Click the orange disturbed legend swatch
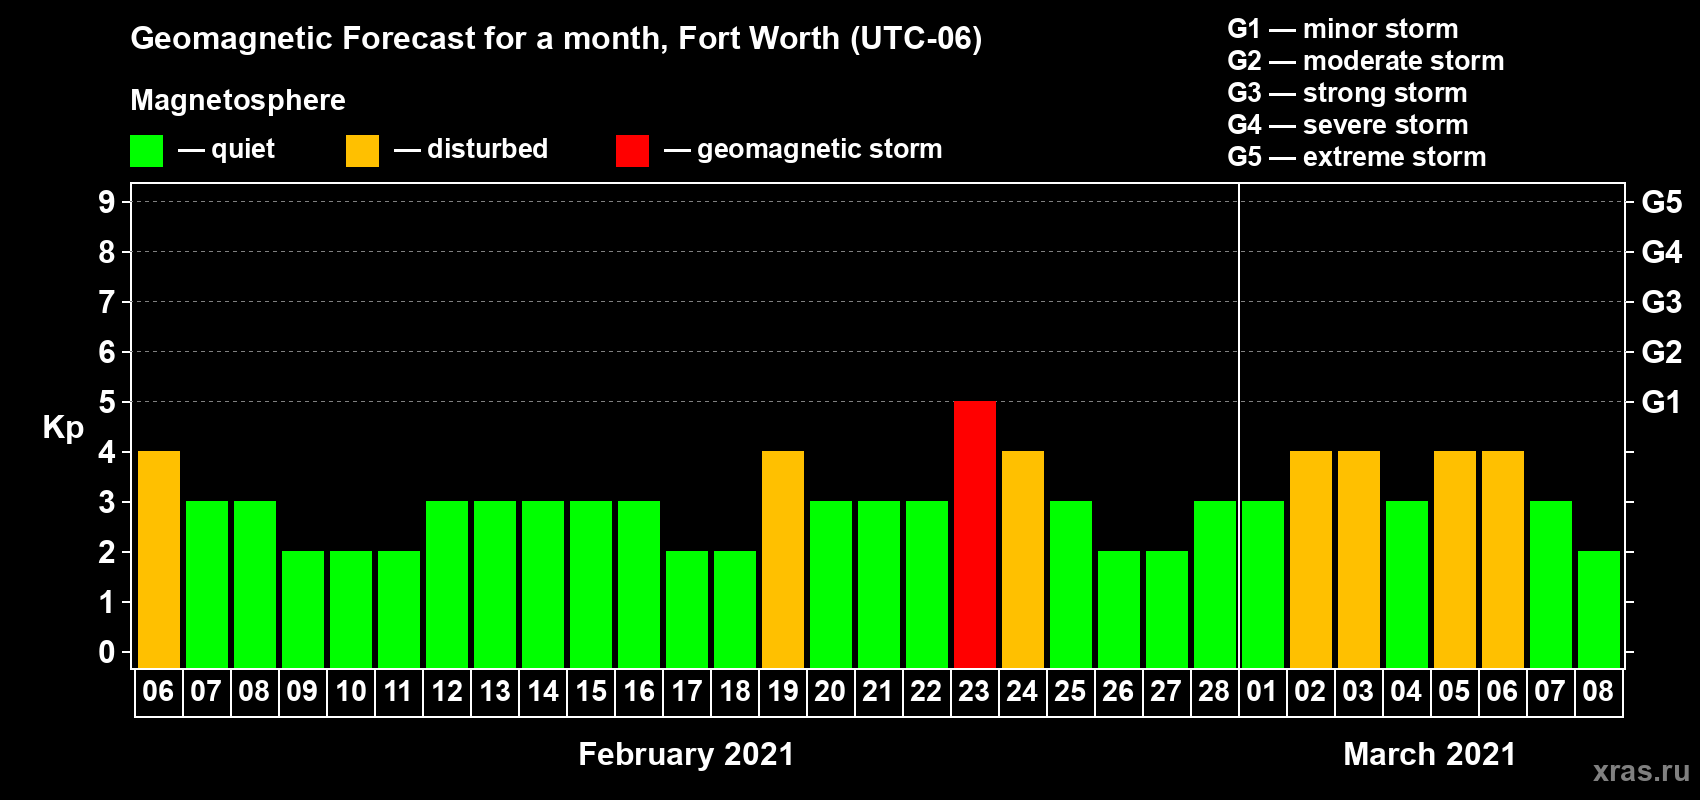The image size is (1700, 800). pos(362,151)
